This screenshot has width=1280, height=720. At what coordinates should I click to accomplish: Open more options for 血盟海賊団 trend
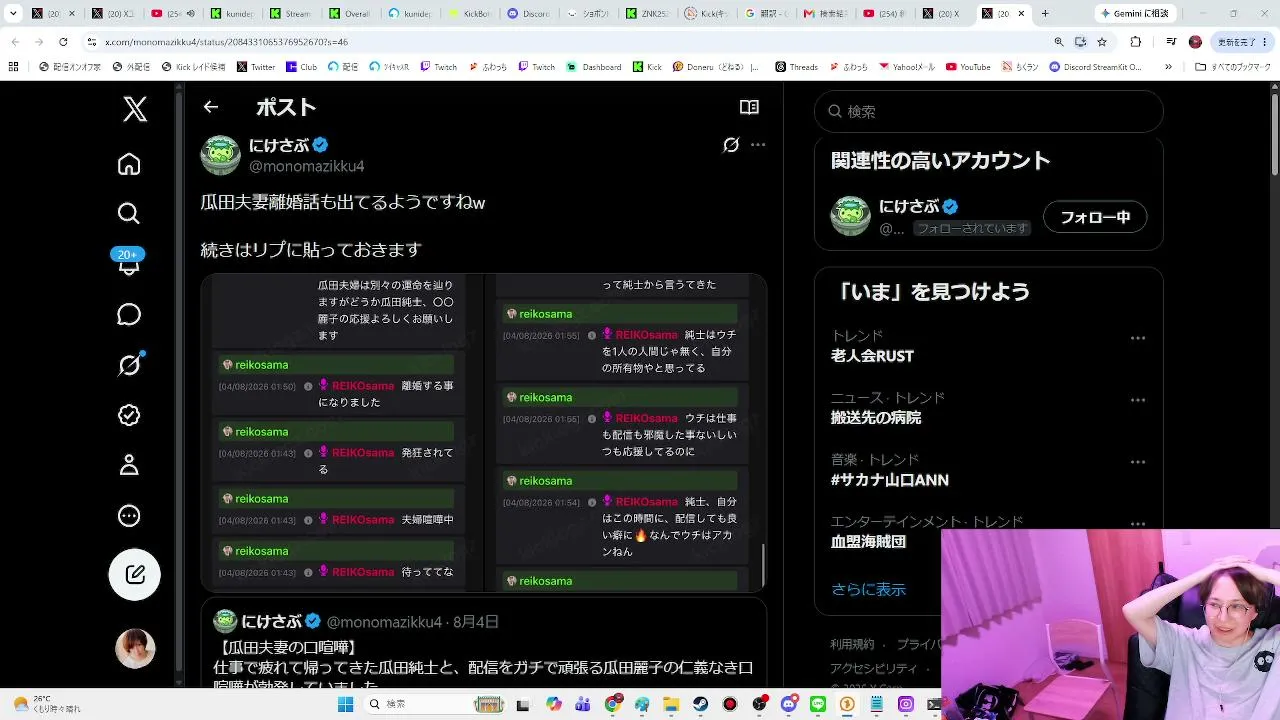(1138, 524)
